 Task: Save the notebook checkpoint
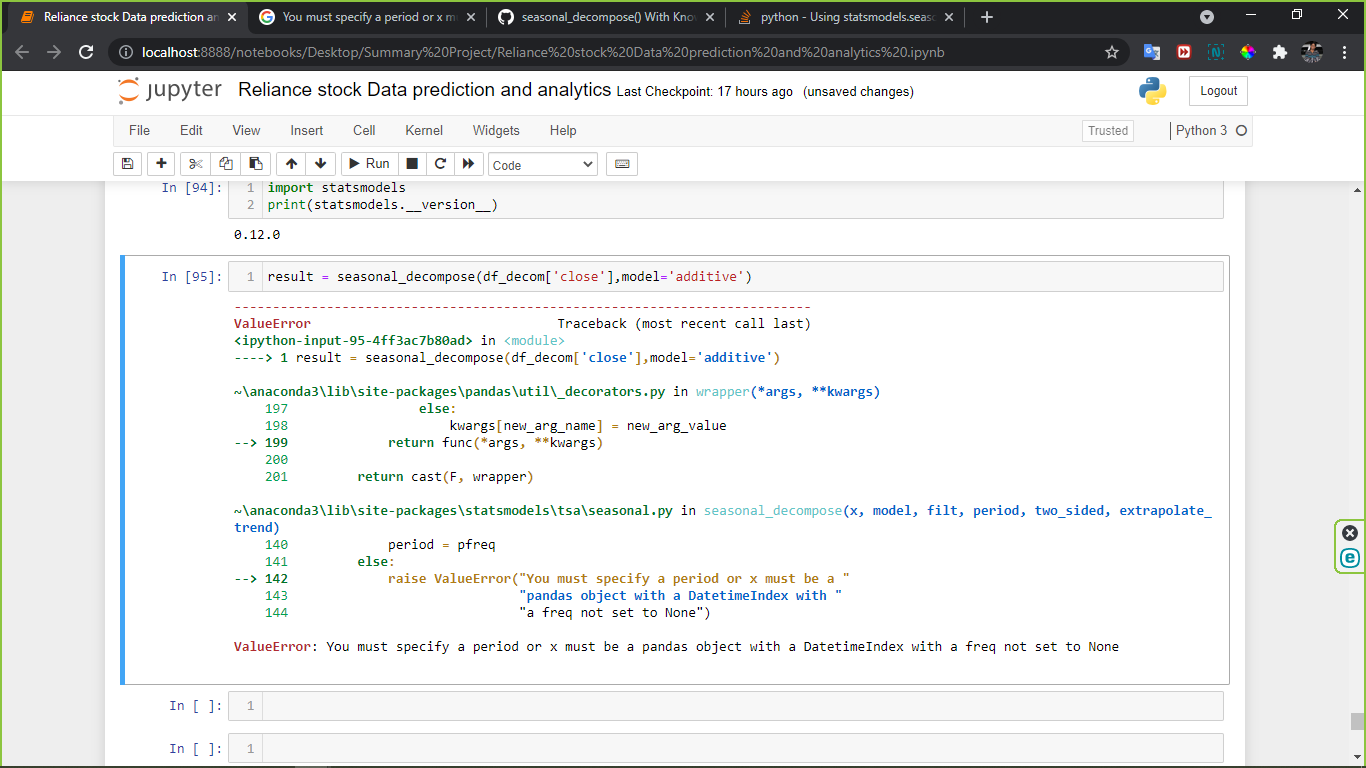click(127, 163)
